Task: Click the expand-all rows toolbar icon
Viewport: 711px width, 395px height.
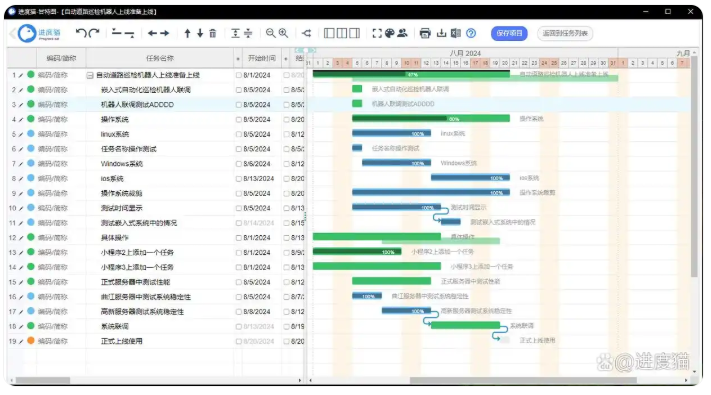Action: coord(235,33)
